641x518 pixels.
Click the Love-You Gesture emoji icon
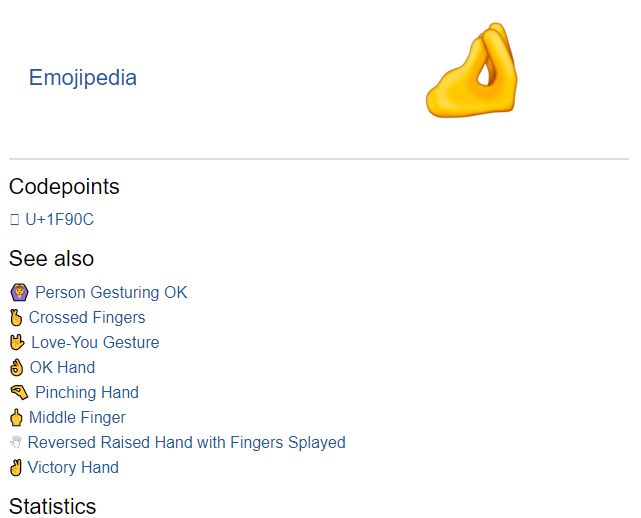17,343
